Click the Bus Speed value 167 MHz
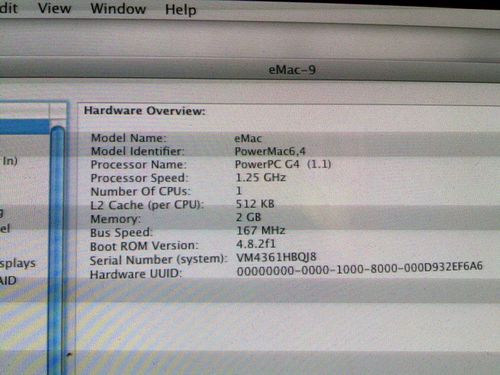The height and width of the screenshot is (375, 500). click(261, 230)
